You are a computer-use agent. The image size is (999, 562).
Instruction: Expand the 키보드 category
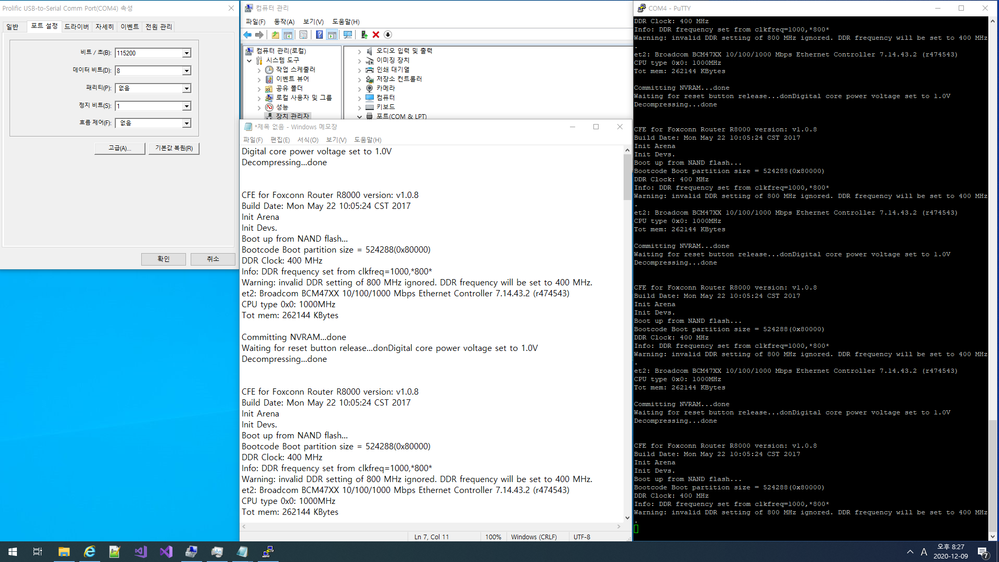coord(359,107)
